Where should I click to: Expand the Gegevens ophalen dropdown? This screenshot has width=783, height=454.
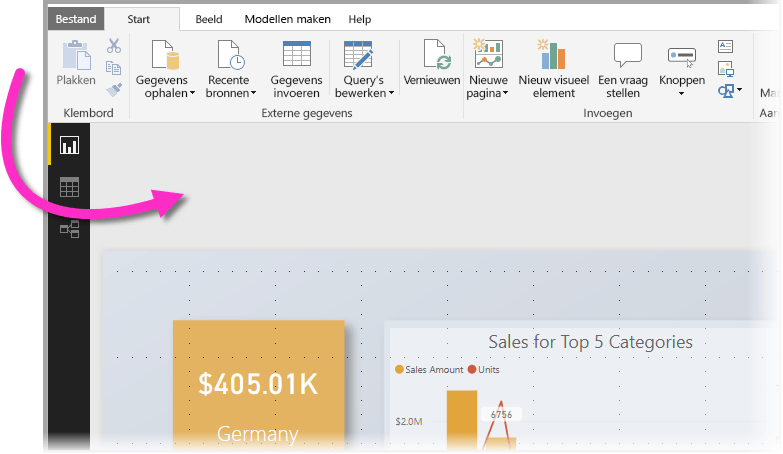(192, 93)
